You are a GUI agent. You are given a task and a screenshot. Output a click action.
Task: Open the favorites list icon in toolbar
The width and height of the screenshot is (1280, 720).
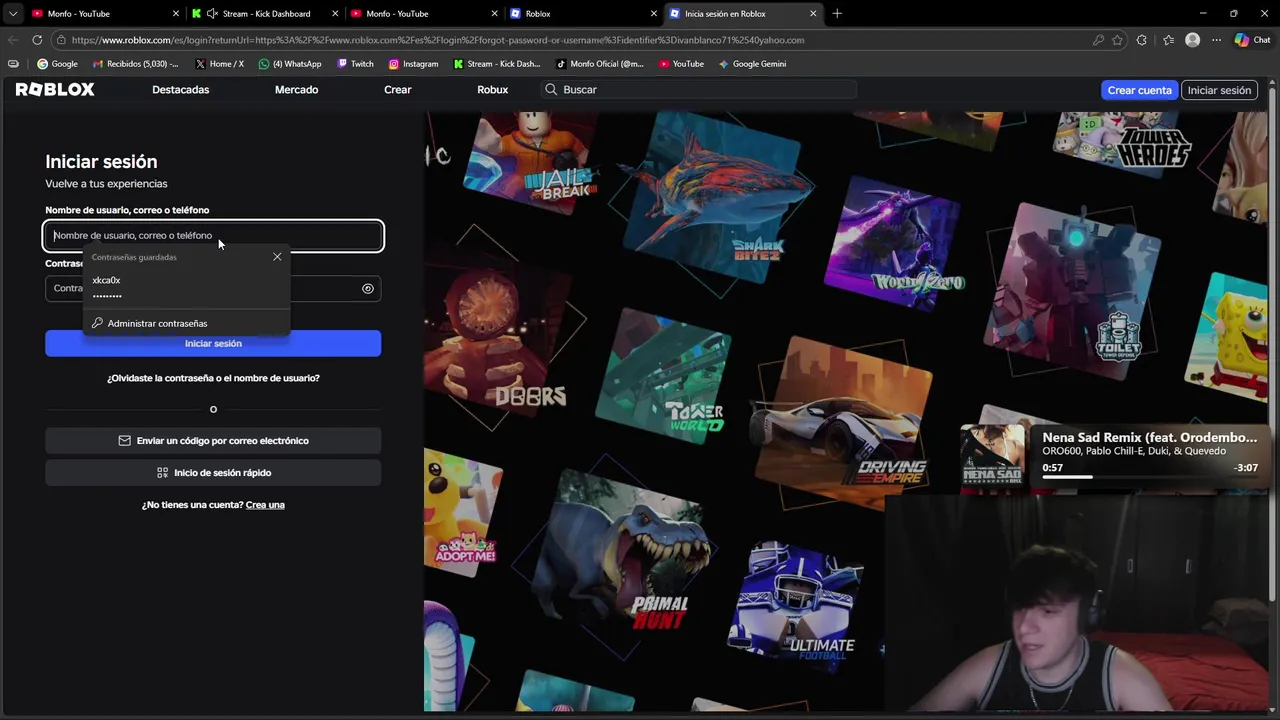pyautogui.click(x=1168, y=40)
